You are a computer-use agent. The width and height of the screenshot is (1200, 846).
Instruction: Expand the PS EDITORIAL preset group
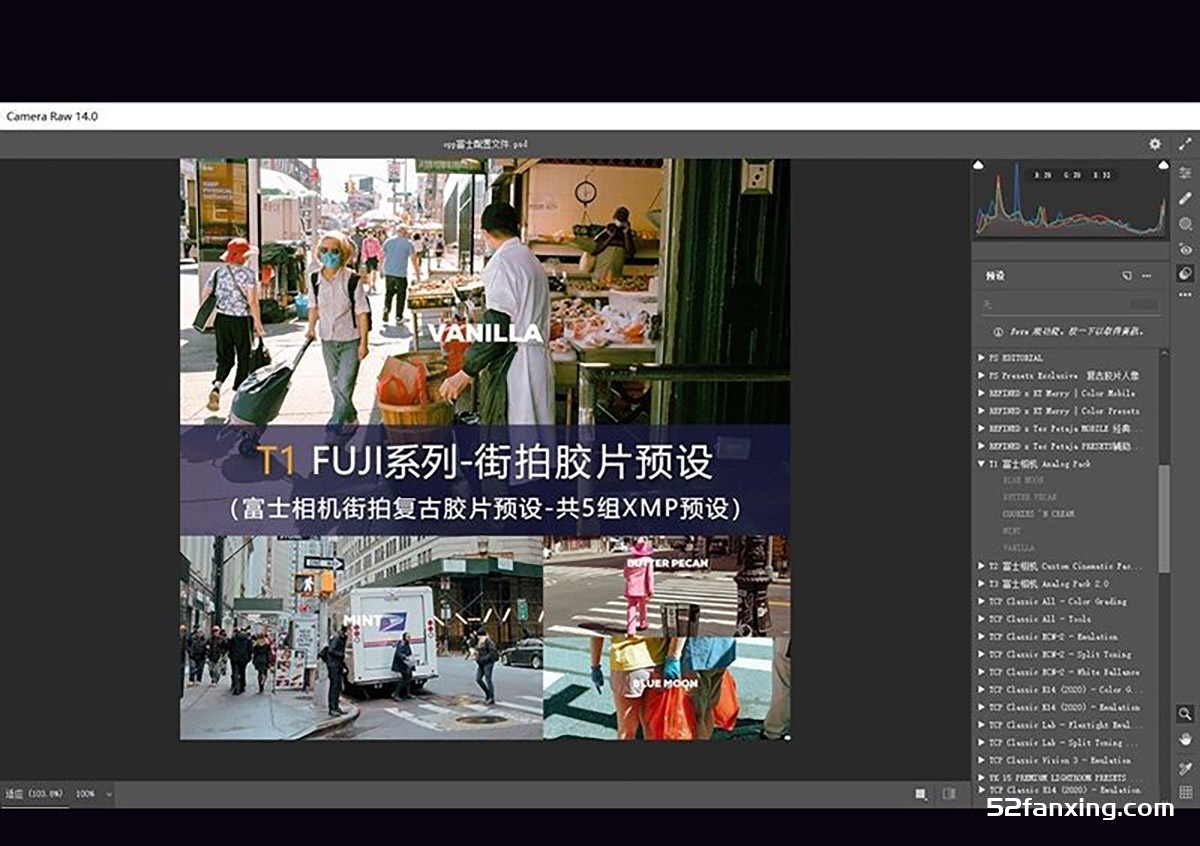click(x=981, y=357)
